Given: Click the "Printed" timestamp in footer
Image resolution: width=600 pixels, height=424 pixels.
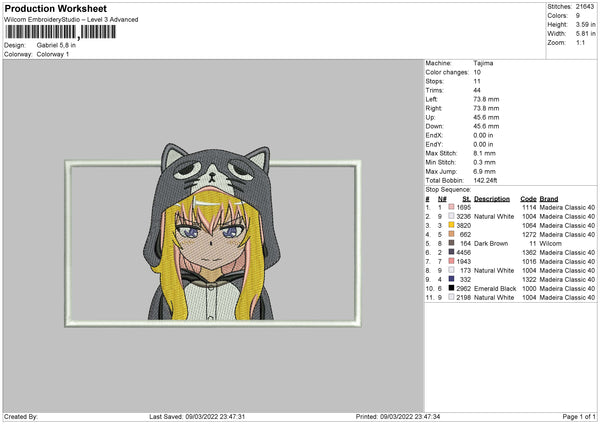Looking at the screenshot, I should coord(398,417).
